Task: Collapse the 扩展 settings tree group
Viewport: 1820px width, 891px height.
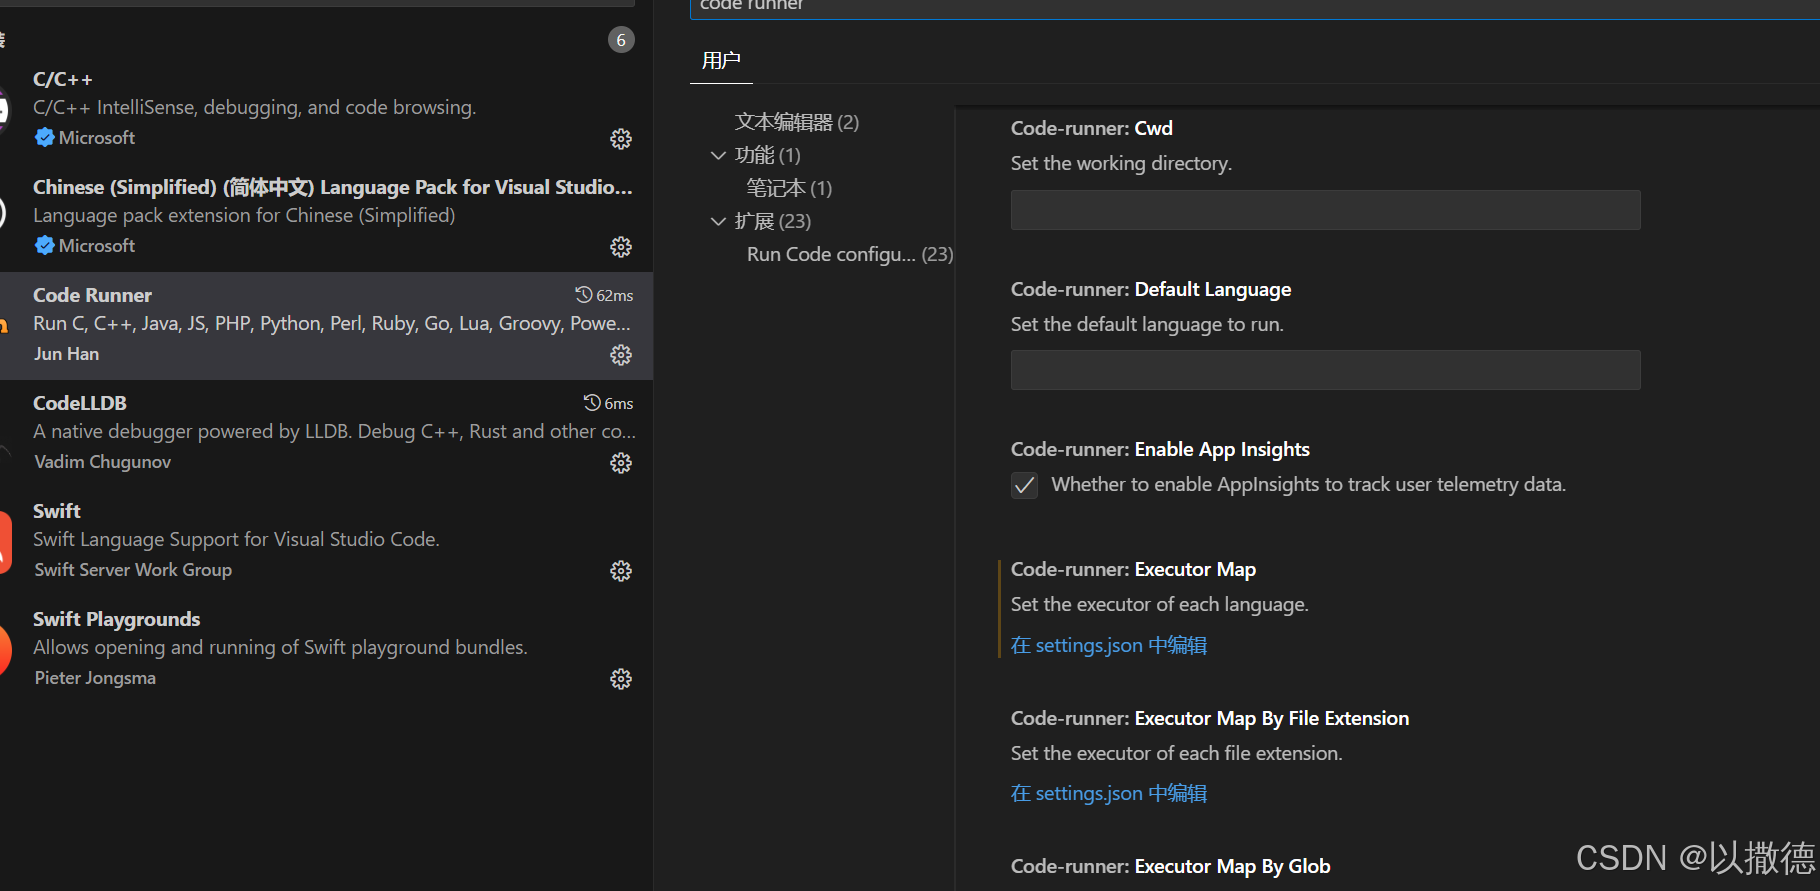Action: [718, 221]
